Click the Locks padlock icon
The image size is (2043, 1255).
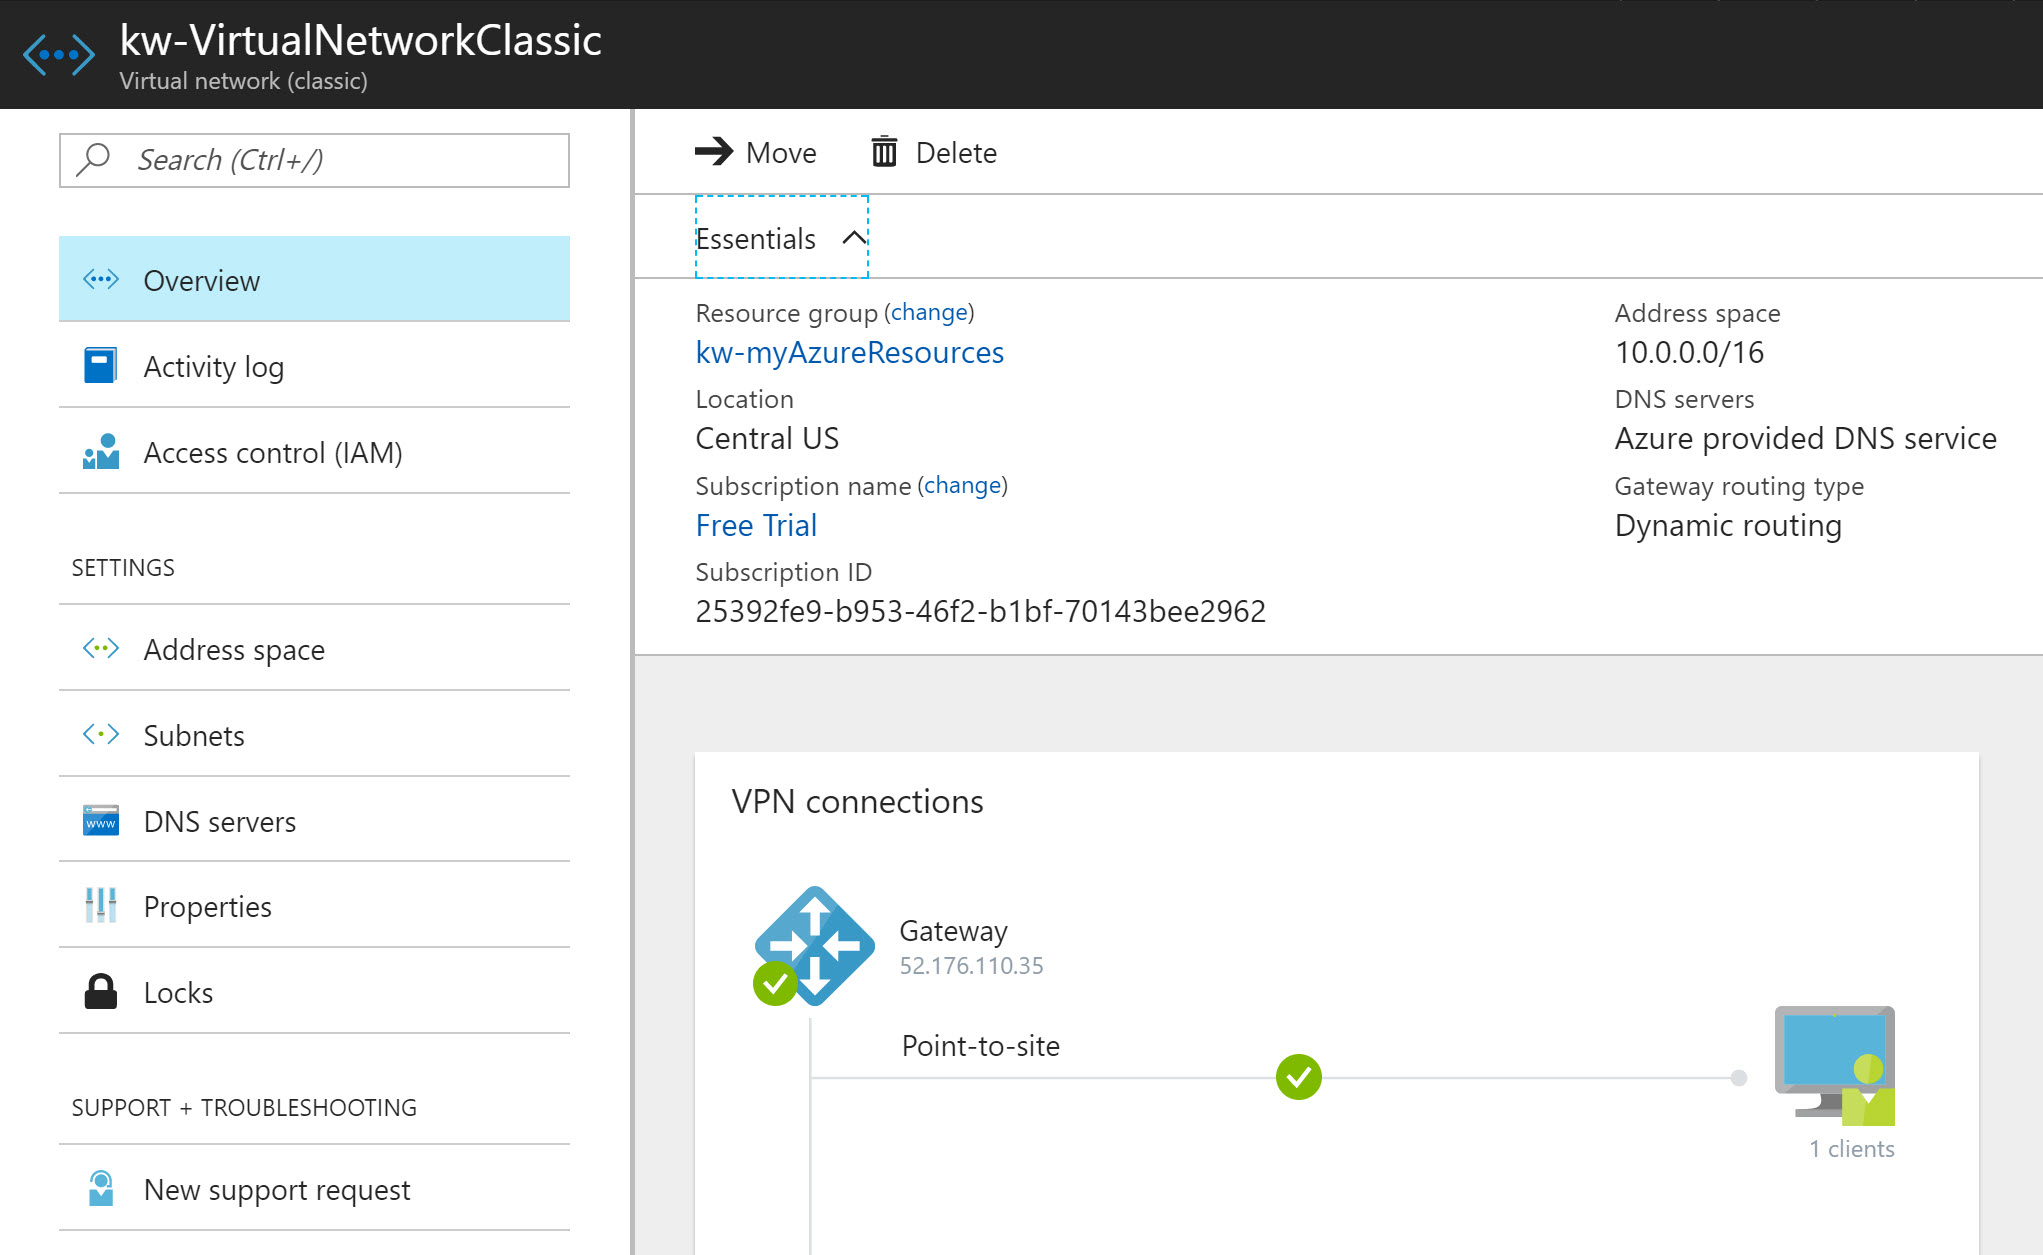[x=101, y=991]
